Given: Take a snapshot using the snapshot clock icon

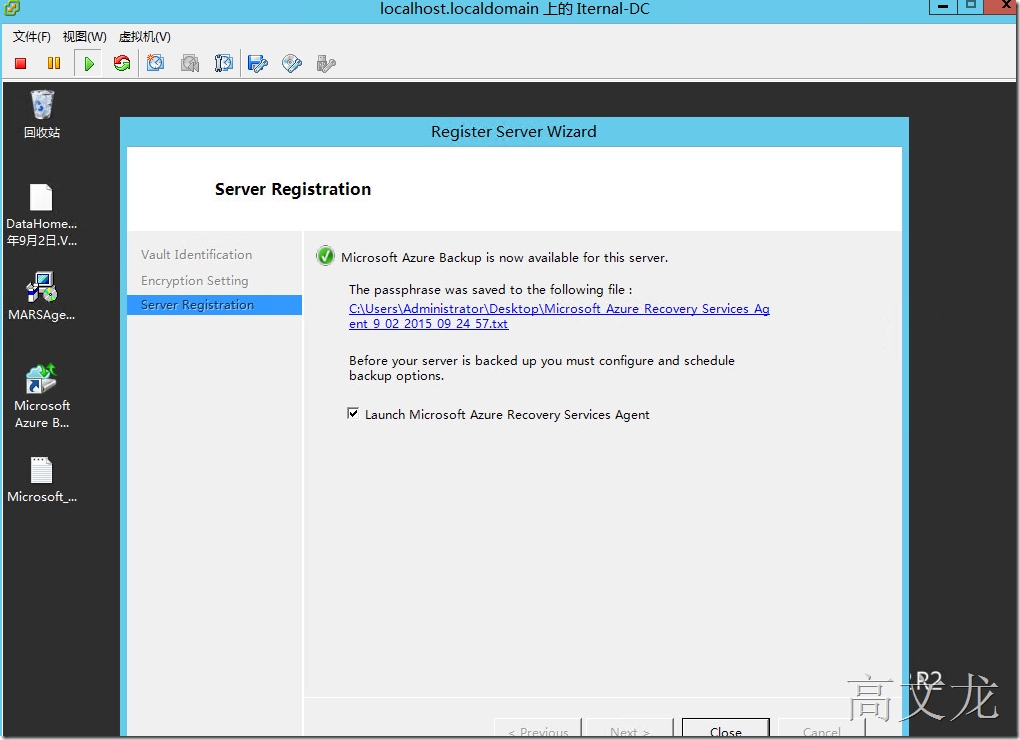Looking at the screenshot, I should 155,63.
